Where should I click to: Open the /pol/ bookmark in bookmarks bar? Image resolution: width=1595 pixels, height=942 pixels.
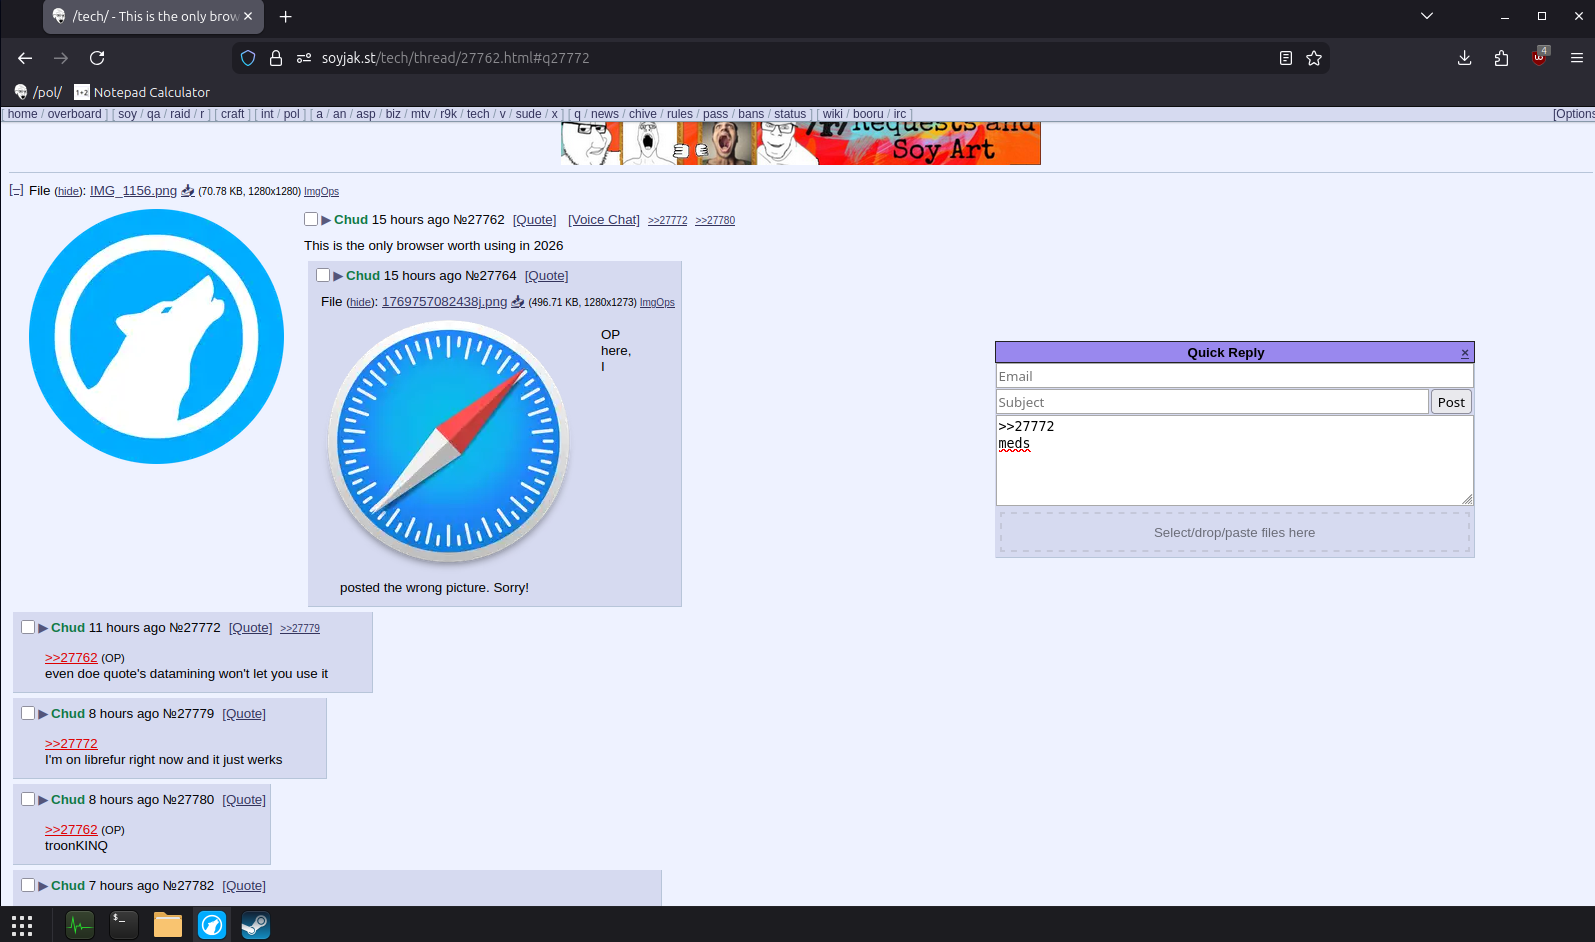38,92
